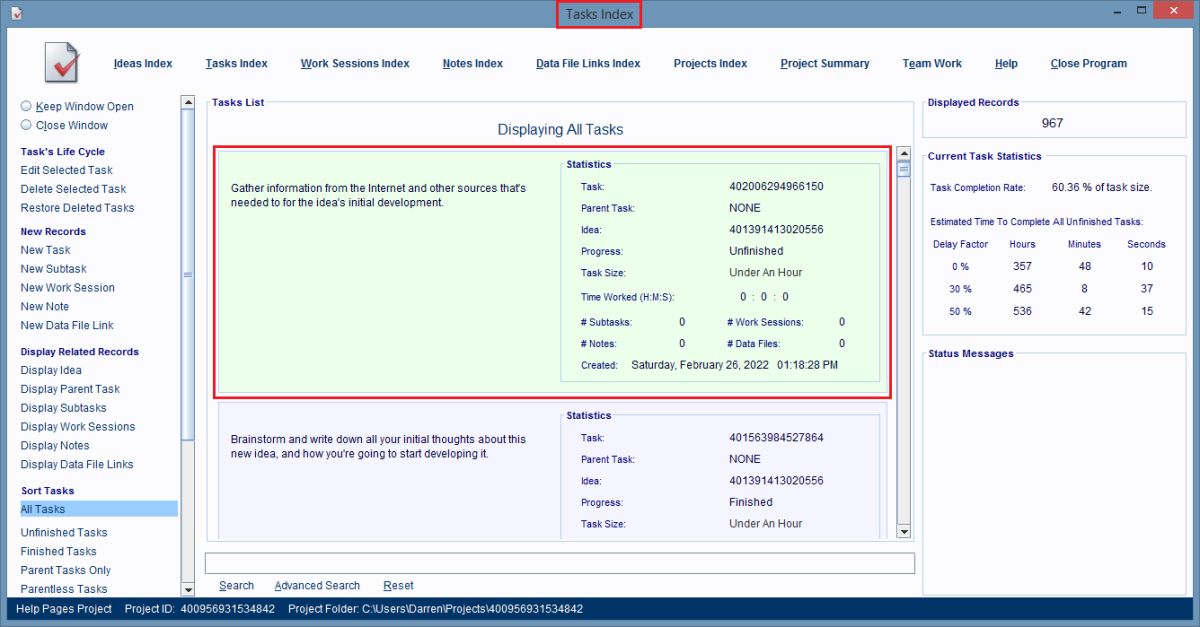Create a New Data File Link
Viewport: 1200px width, 627px height.
click(x=67, y=326)
